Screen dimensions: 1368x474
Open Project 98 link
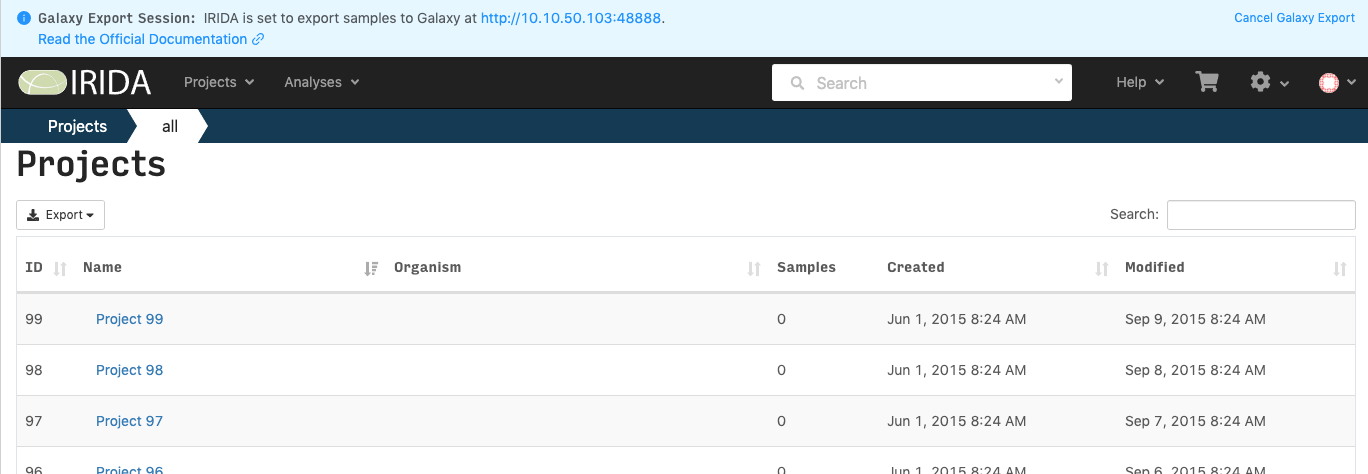click(x=129, y=370)
